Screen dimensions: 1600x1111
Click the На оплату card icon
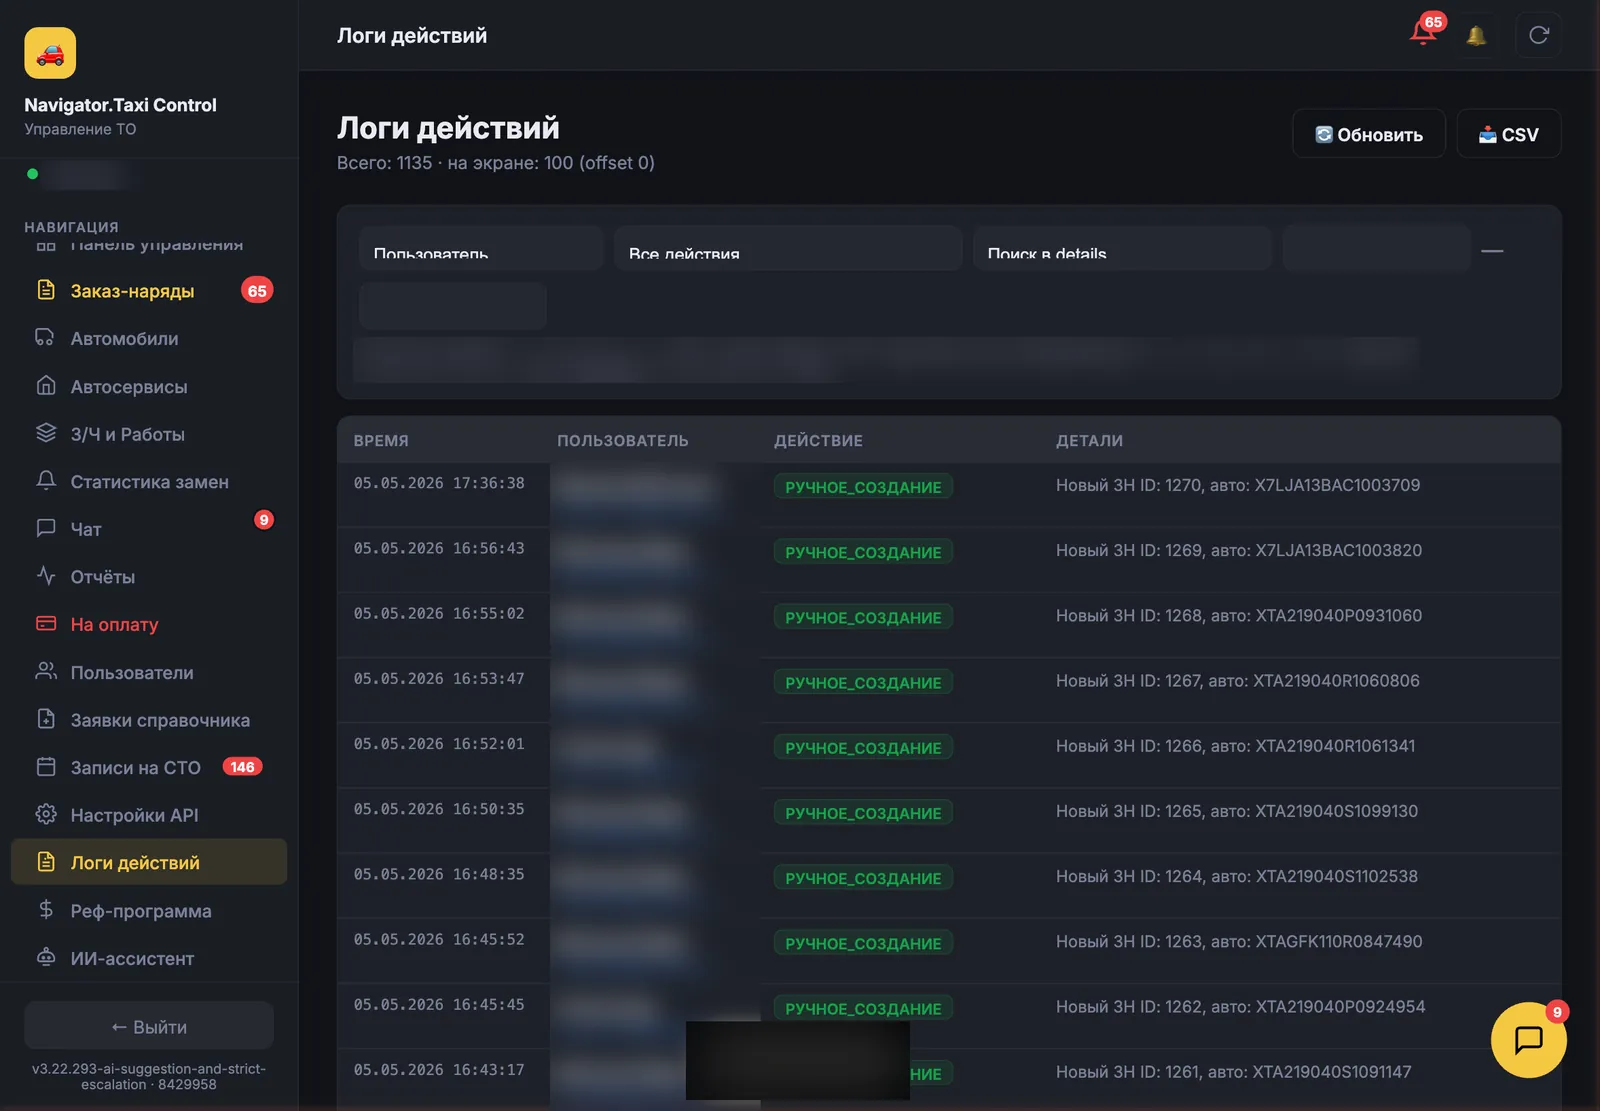46,624
